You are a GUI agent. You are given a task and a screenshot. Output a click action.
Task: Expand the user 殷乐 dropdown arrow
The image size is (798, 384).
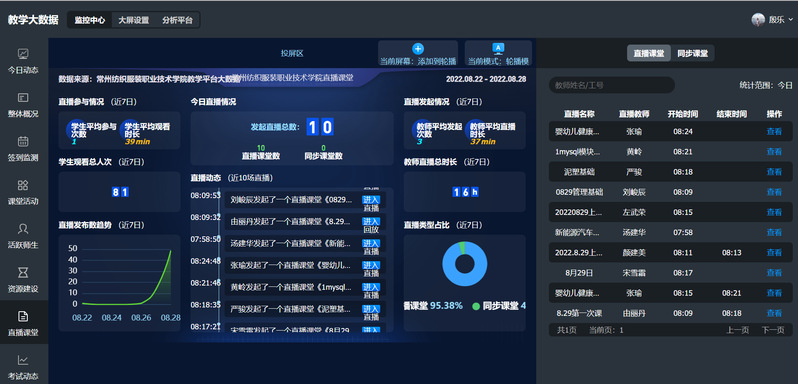pyautogui.click(x=790, y=20)
